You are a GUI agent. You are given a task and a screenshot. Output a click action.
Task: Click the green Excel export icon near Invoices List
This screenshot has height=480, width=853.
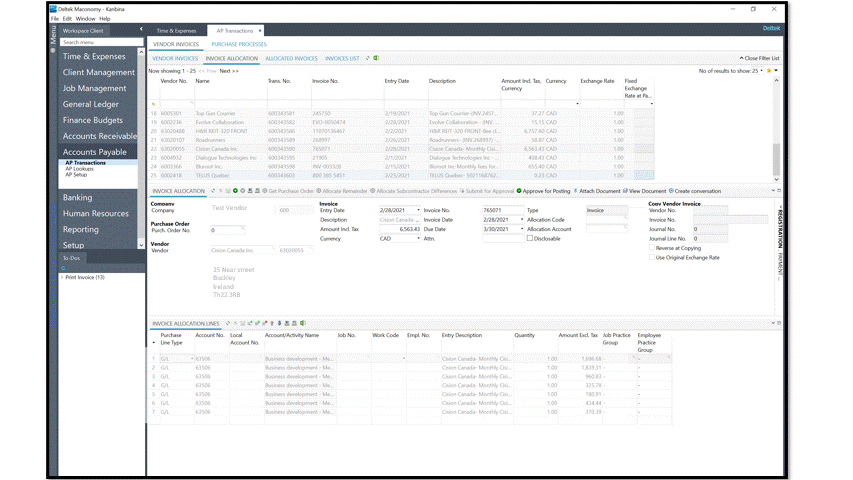(x=376, y=58)
